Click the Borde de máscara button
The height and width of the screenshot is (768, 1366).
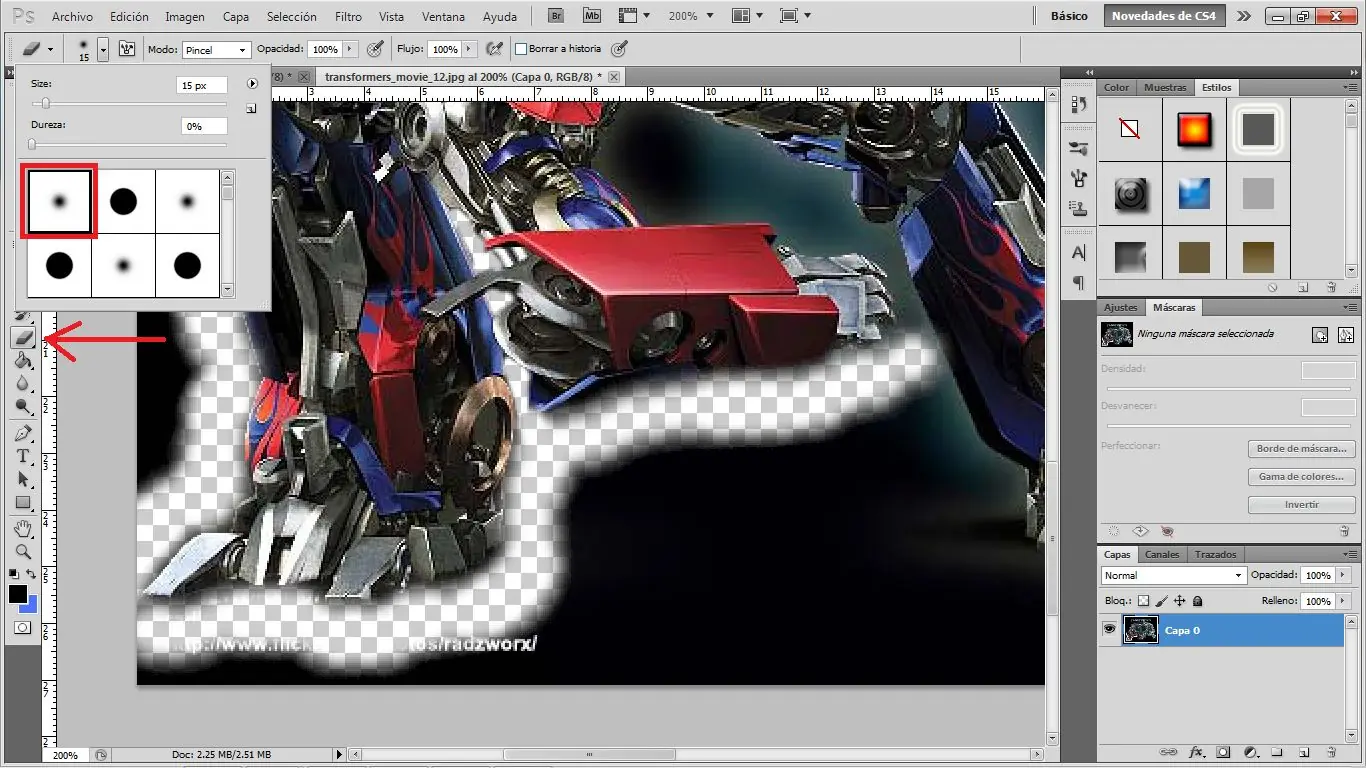click(x=1302, y=449)
